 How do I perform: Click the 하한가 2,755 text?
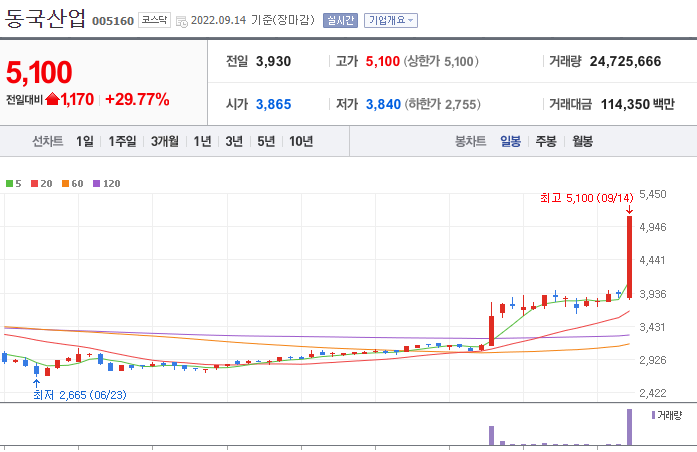(442, 104)
